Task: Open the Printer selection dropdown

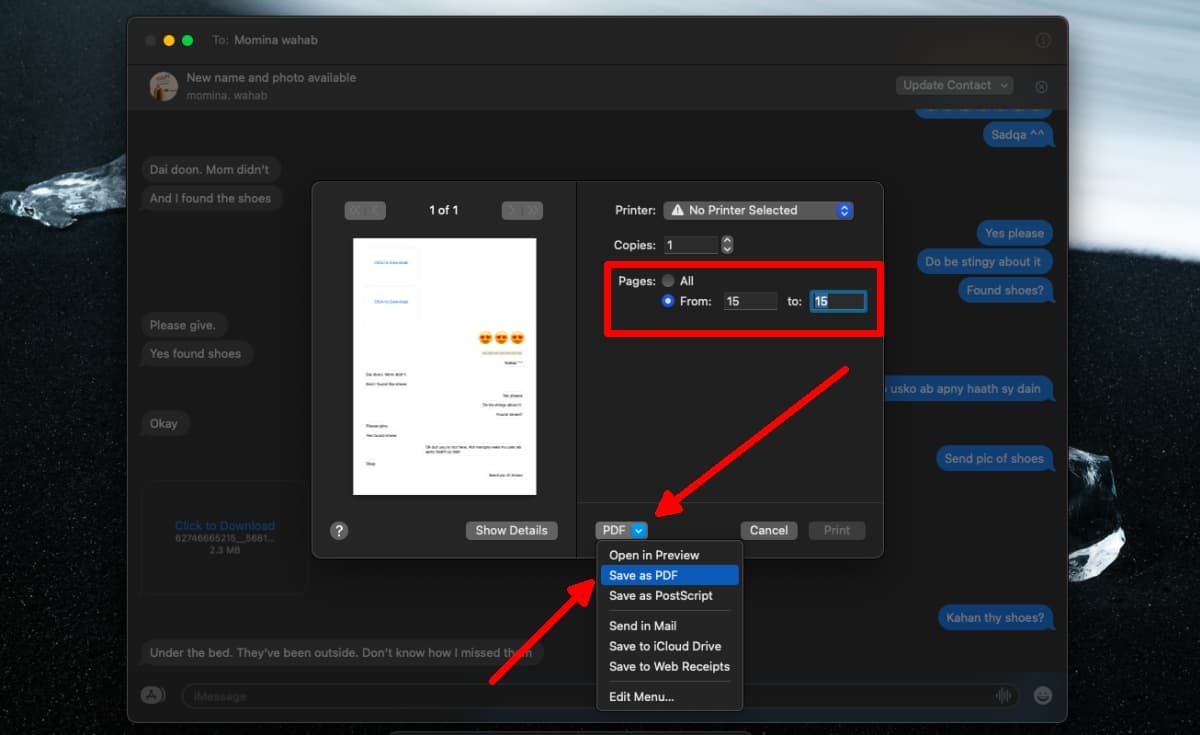Action: [758, 210]
